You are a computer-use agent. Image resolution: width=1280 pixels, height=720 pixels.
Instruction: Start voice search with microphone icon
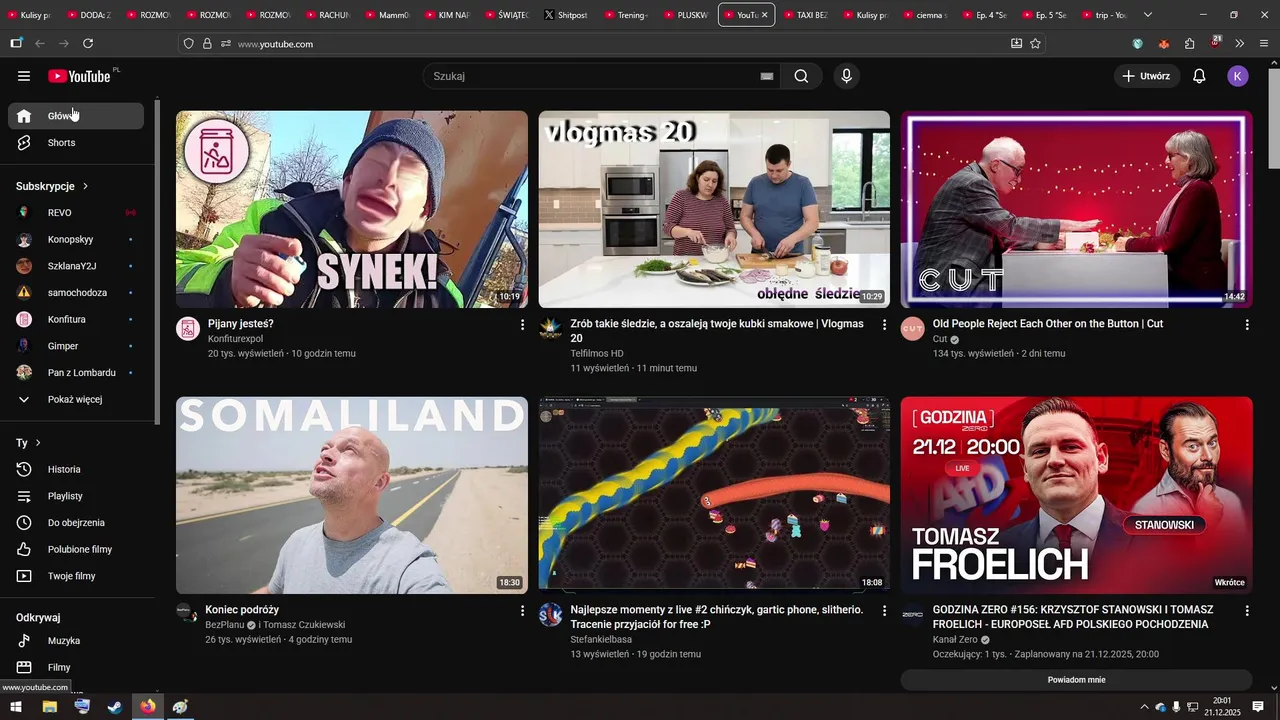point(847,76)
